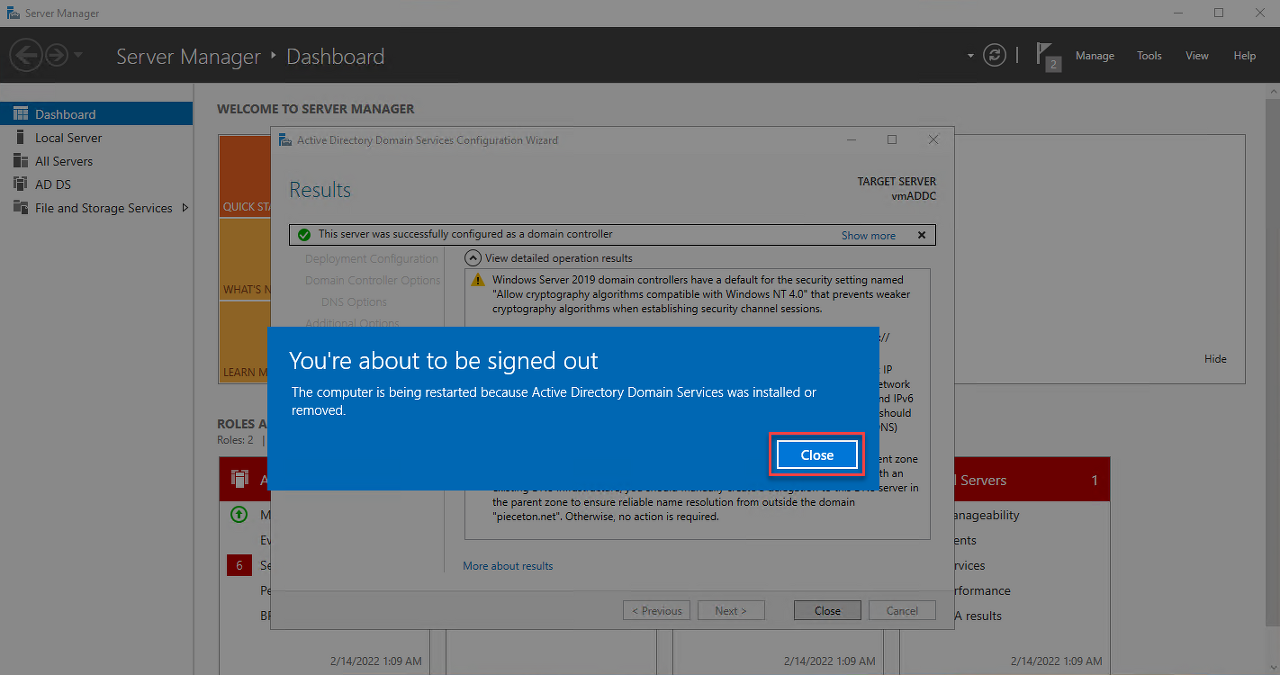Select Deployment Configuration wizard step
This screenshot has height=675, width=1280.
371,259
